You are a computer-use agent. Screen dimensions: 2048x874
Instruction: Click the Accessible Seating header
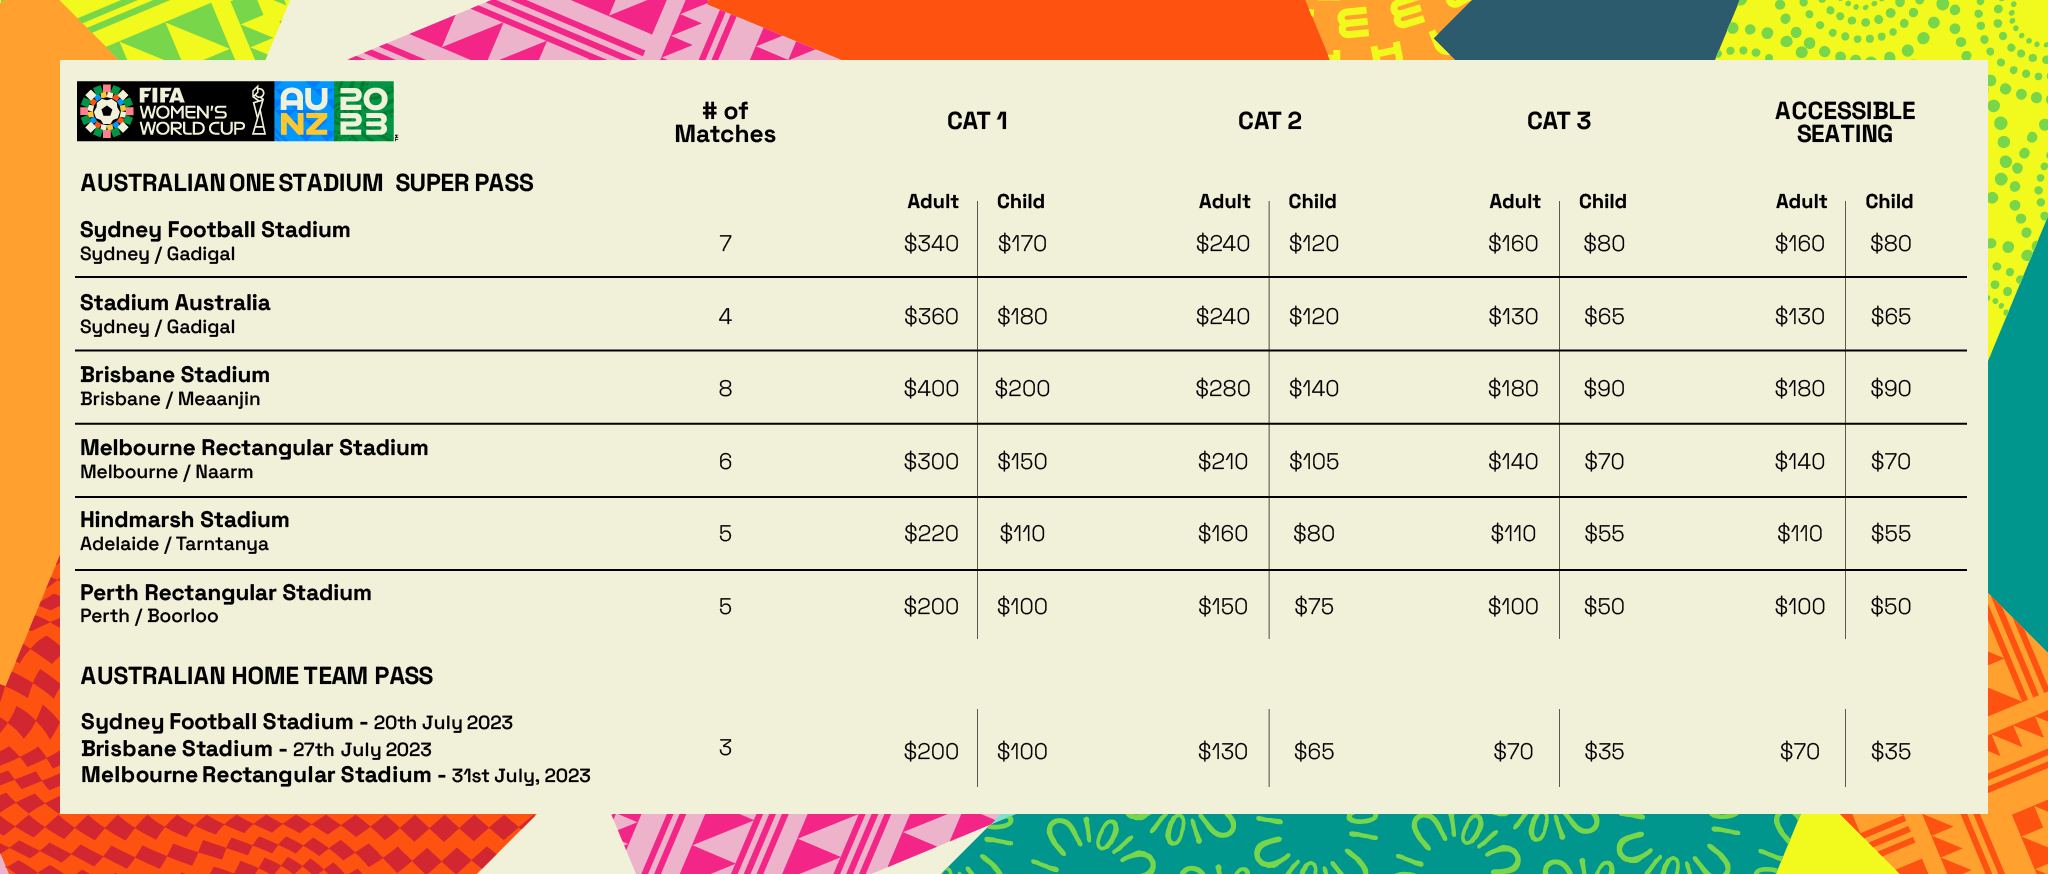click(x=1844, y=122)
